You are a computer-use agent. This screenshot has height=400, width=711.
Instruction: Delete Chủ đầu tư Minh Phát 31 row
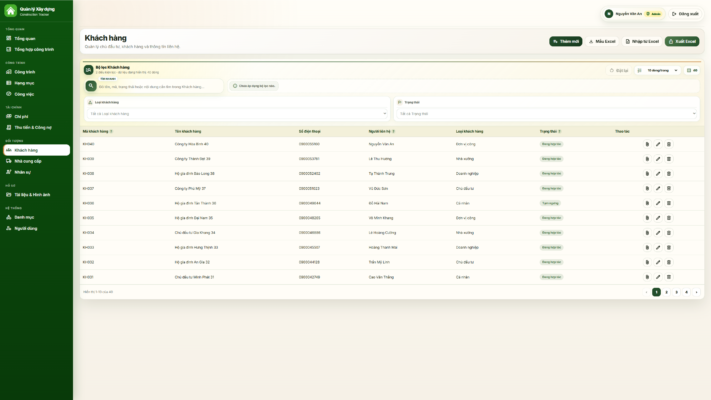click(669, 277)
